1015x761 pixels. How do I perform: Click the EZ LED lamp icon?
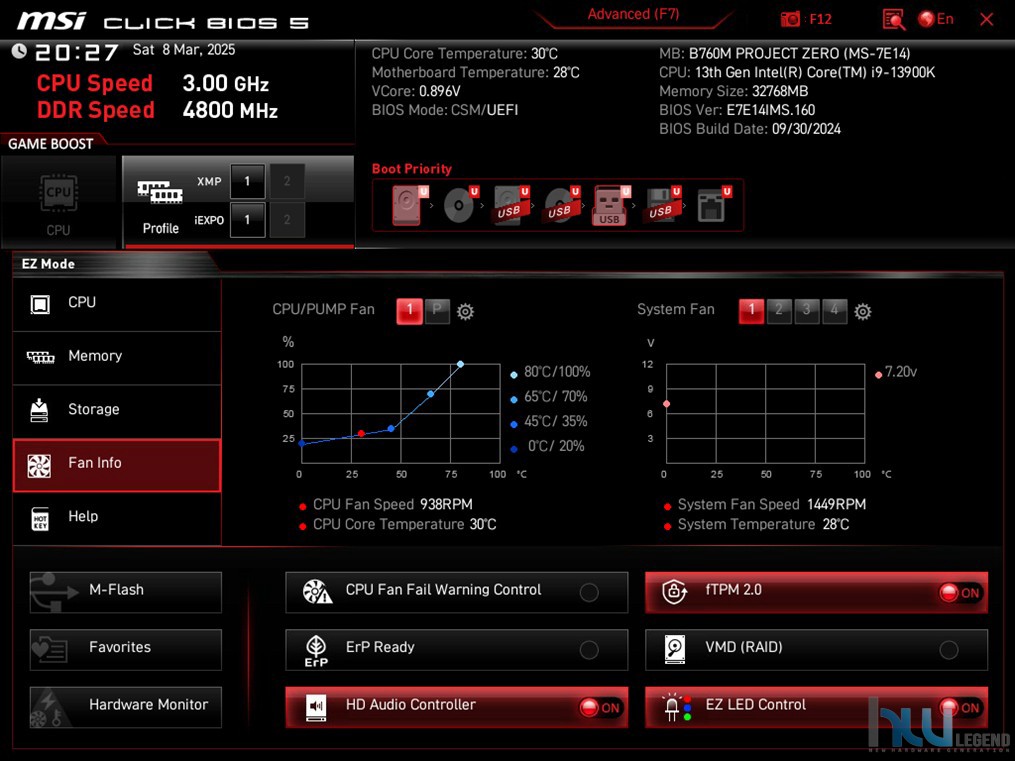pyautogui.click(x=676, y=707)
